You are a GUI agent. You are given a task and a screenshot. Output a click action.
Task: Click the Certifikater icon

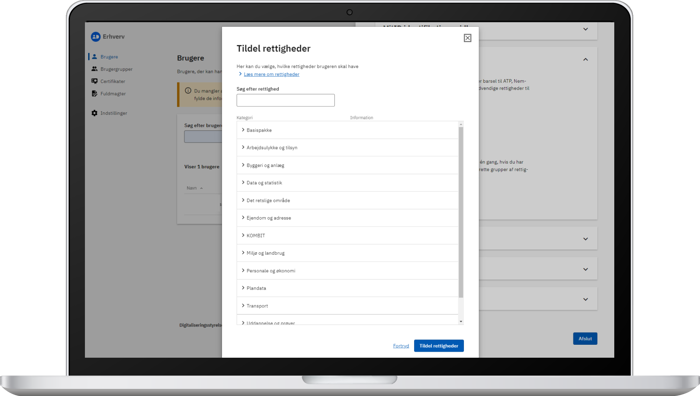point(94,81)
